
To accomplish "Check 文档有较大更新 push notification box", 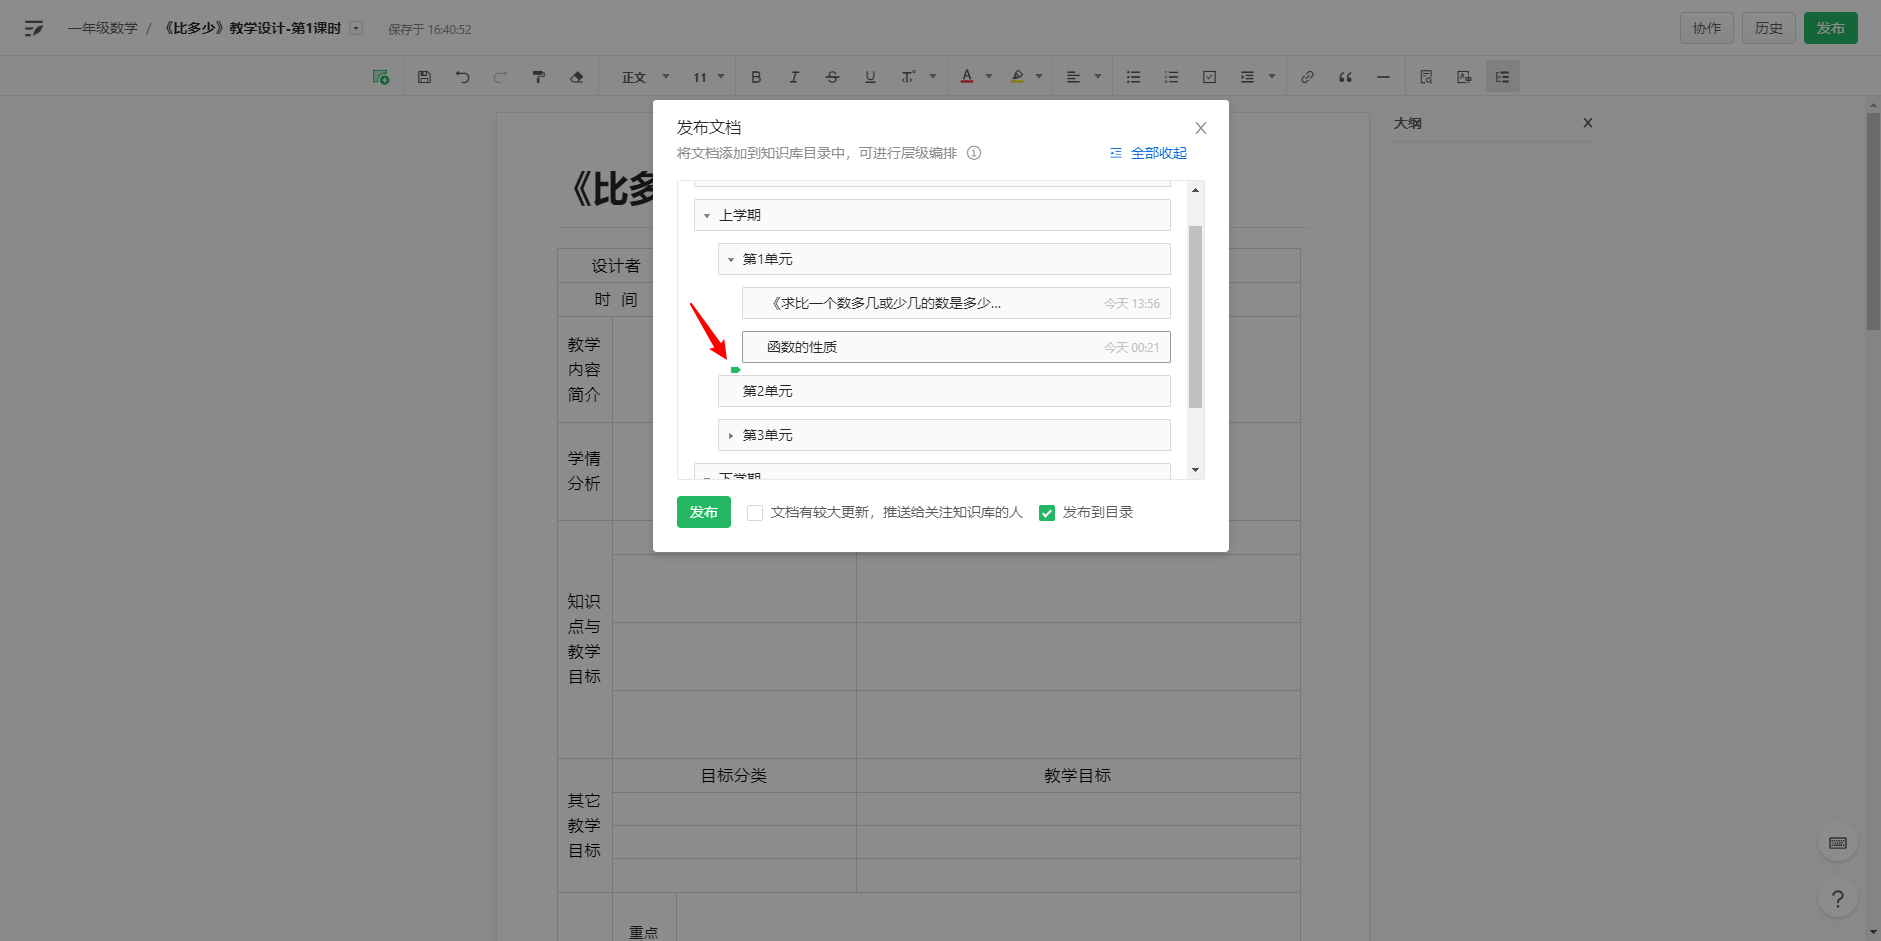I will [755, 513].
